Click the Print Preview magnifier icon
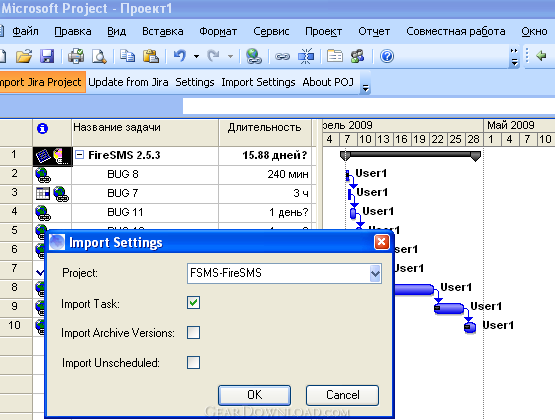Viewport: 555px width, 420px height. (99, 56)
